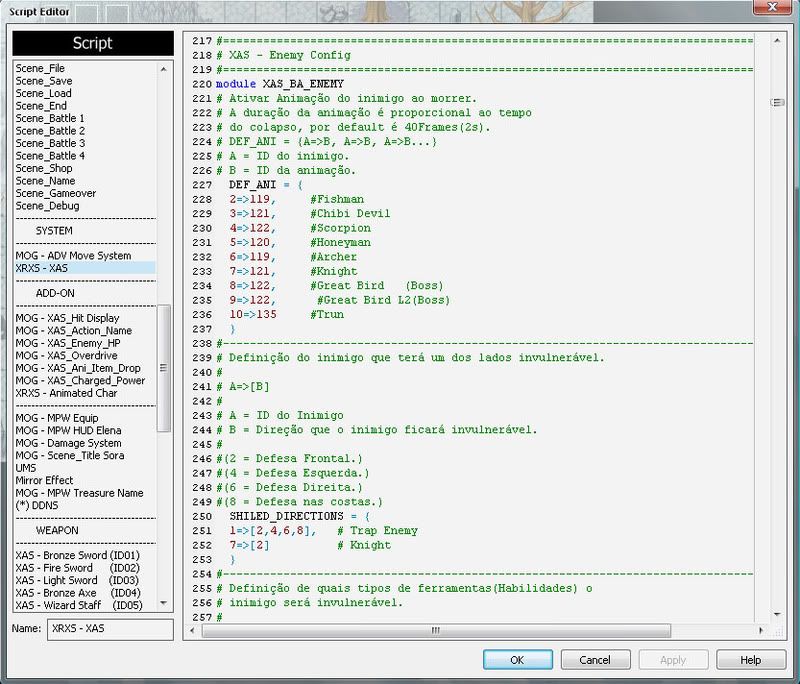800x684 pixels.
Task: Click the script Name text field
Action: [x=110, y=629]
